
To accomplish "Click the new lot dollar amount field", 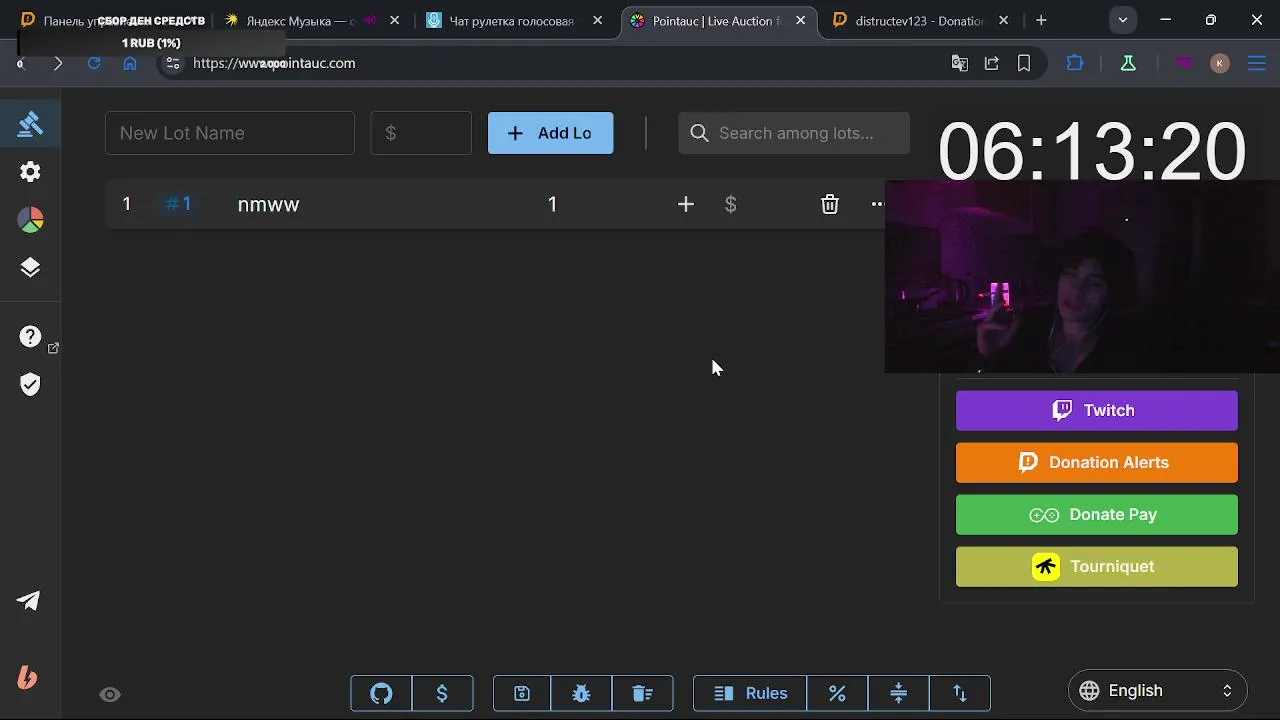I will (421, 133).
